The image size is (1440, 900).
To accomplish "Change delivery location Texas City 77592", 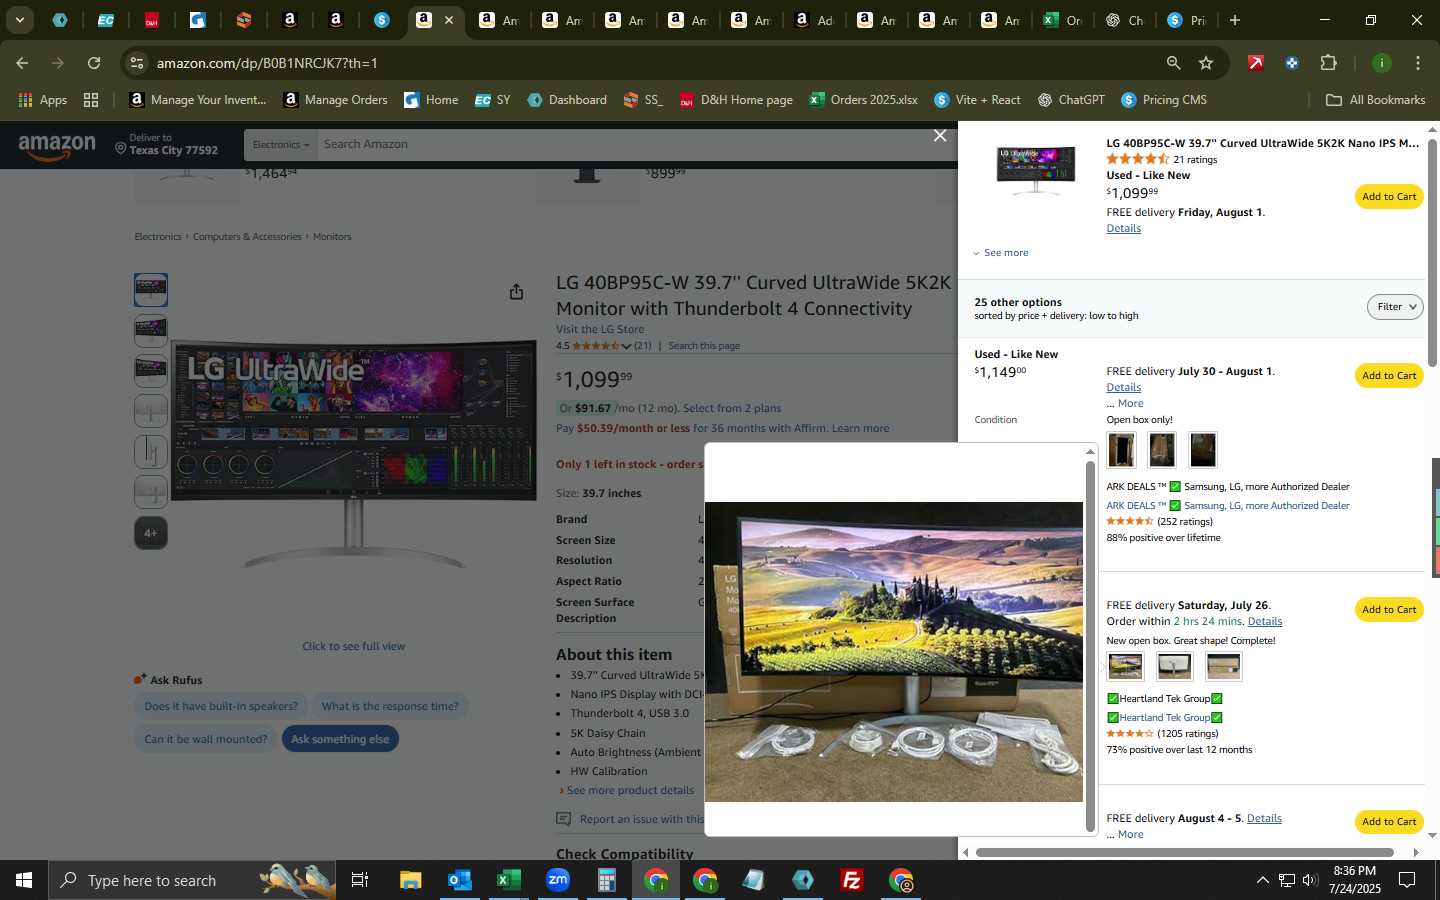I will pyautogui.click(x=166, y=145).
